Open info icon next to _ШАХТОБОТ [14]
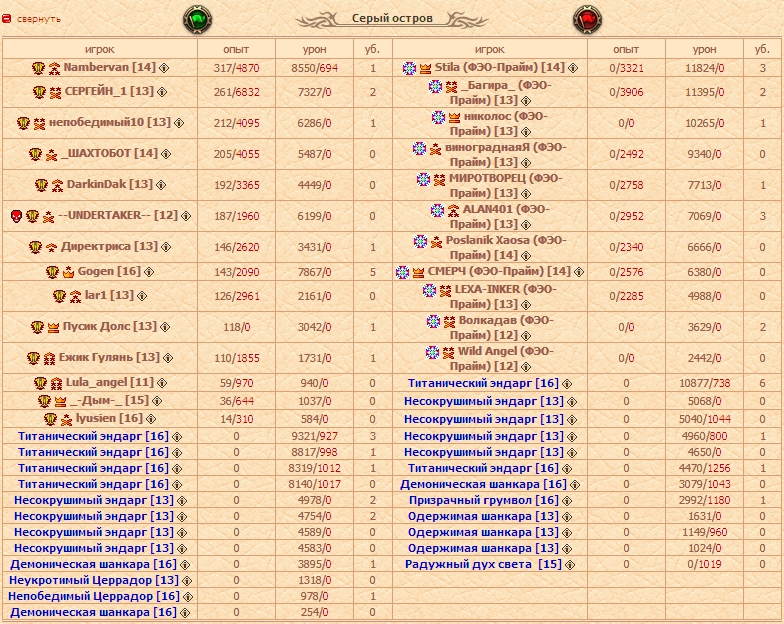Screen dimensions: 784x624 (x=166, y=154)
